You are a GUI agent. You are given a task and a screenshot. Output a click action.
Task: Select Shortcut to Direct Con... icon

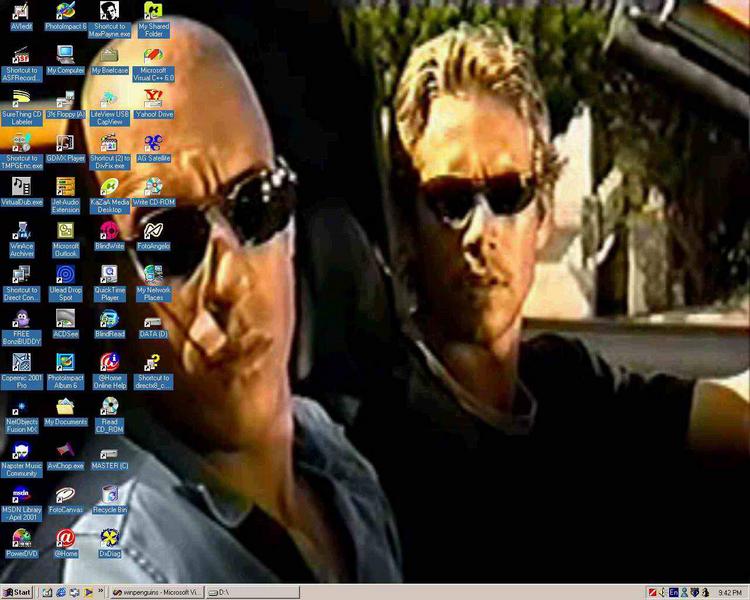point(21,284)
